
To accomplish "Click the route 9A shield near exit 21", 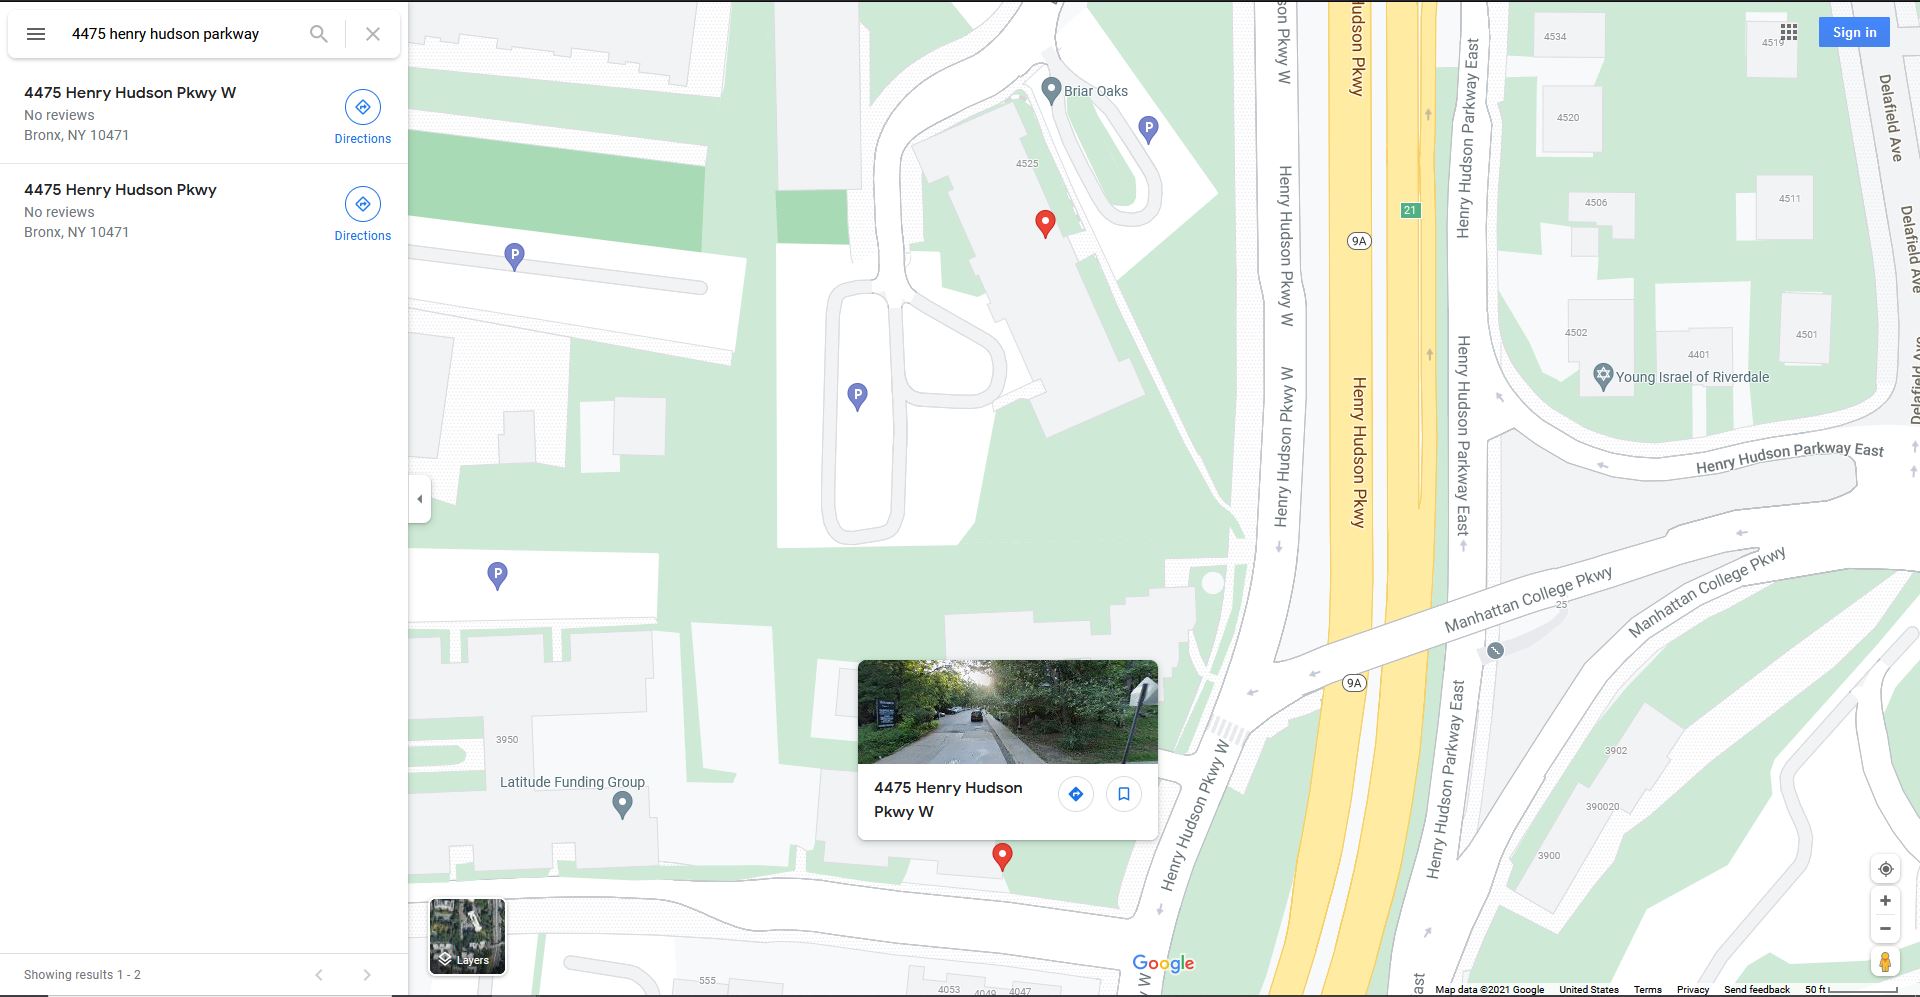I will pyautogui.click(x=1358, y=241).
